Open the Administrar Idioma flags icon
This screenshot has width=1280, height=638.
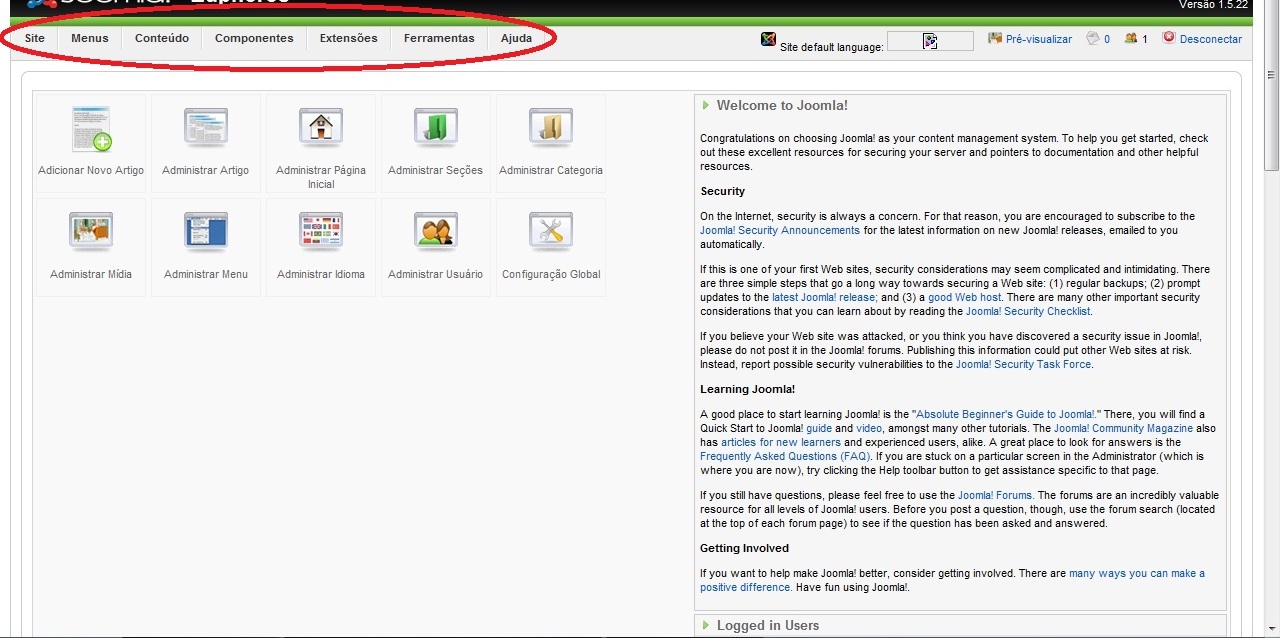(321, 232)
